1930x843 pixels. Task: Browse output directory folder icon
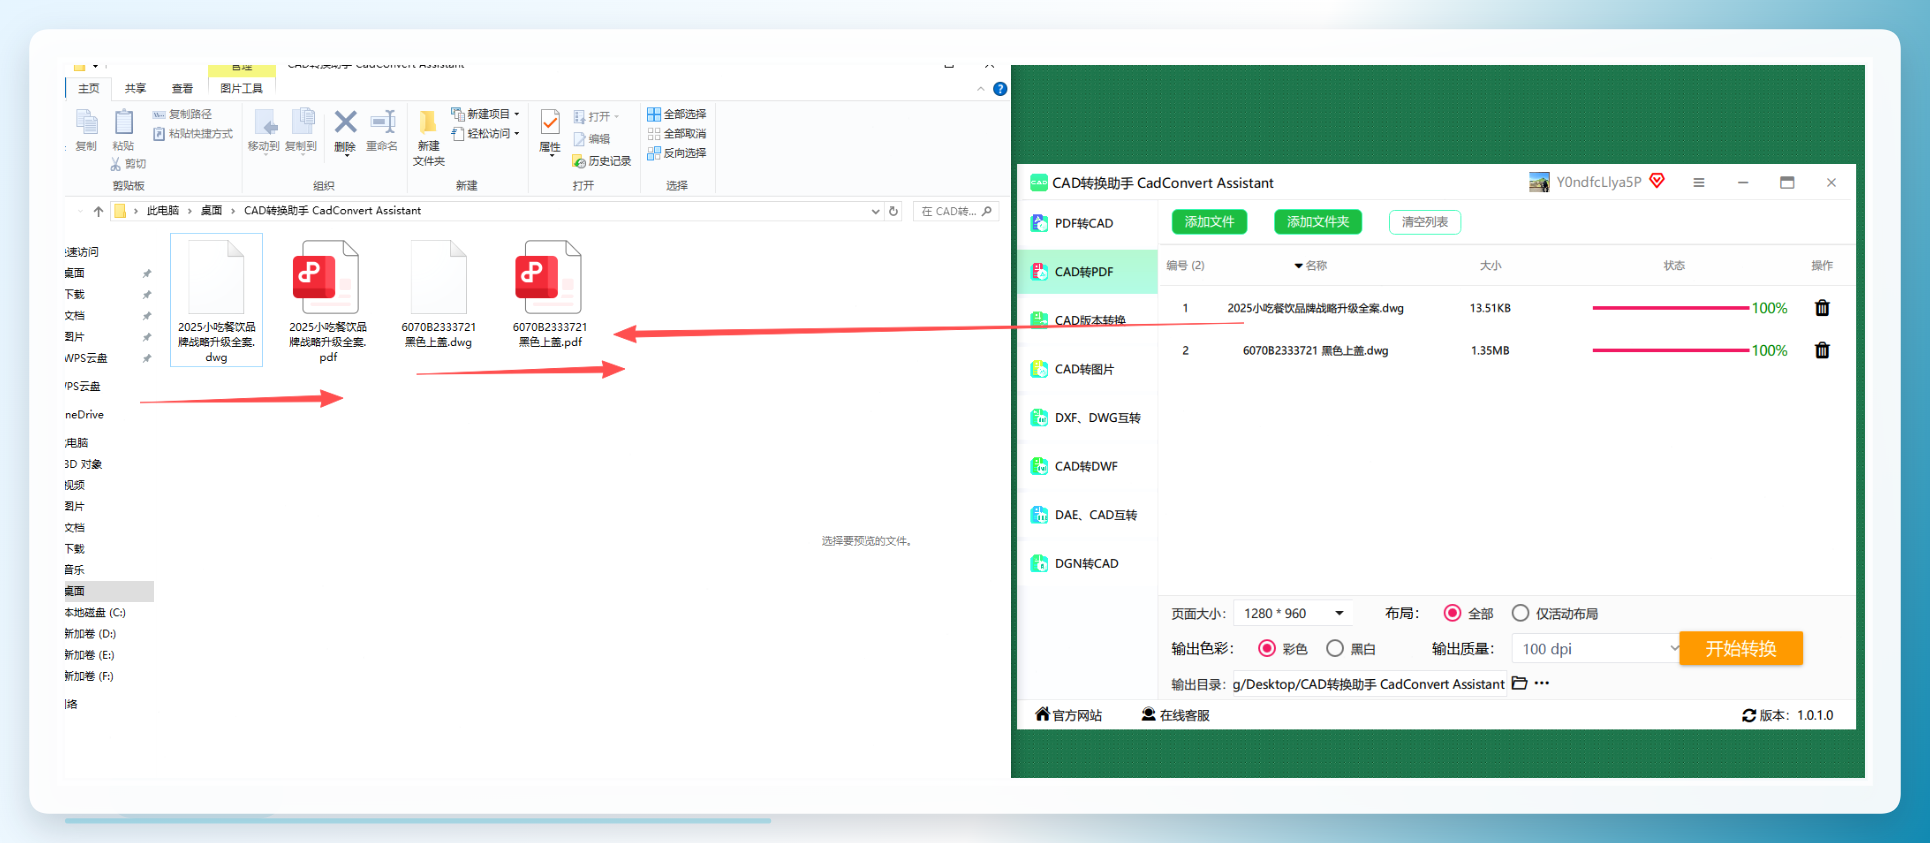(x=1519, y=683)
